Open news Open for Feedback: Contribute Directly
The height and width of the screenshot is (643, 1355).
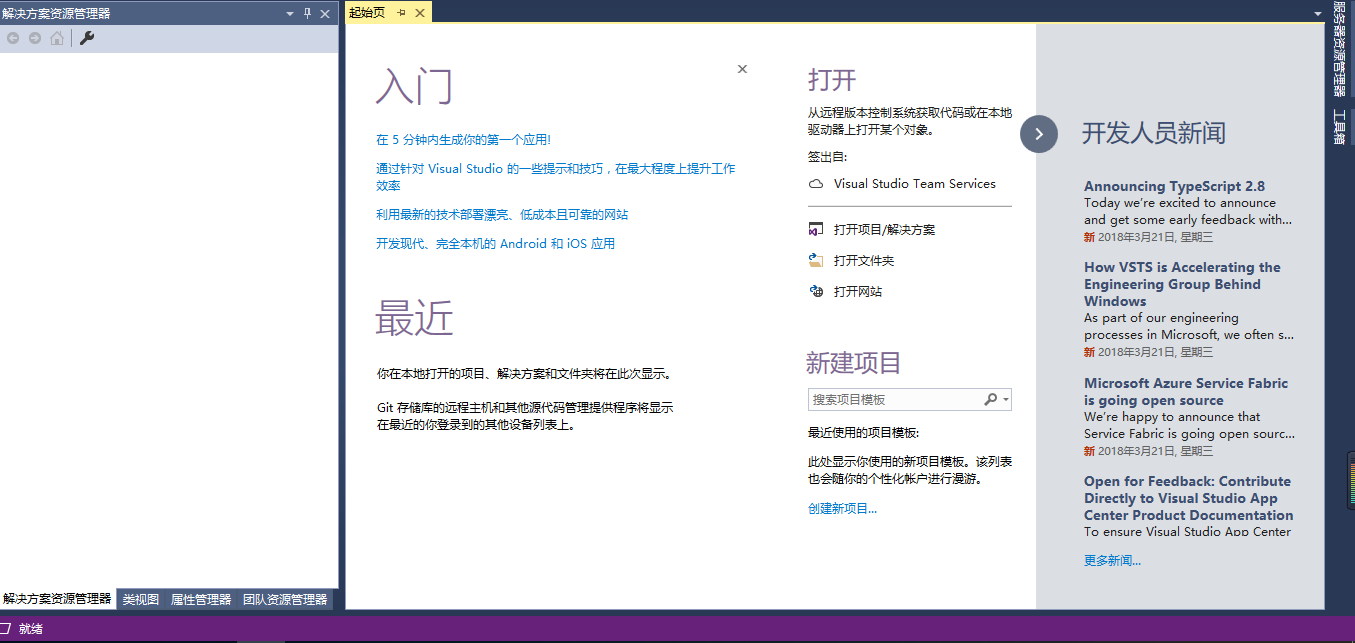[x=1188, y=498]
